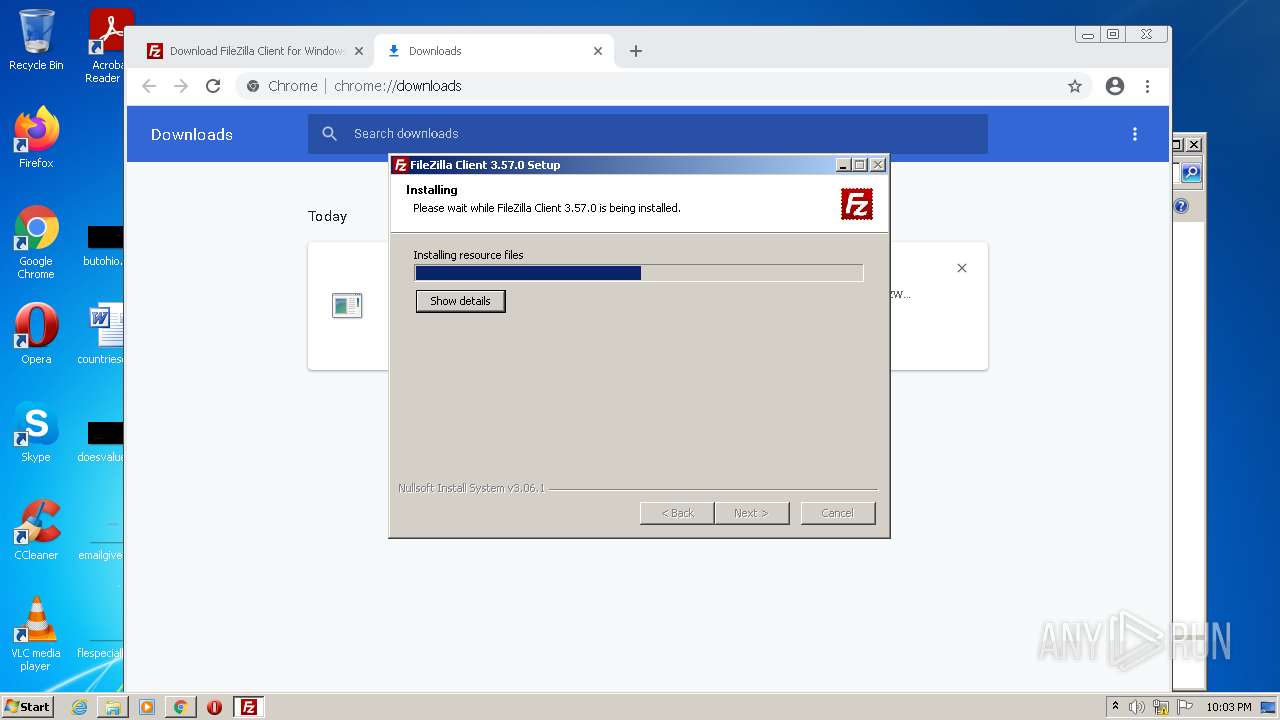The width and height of the screenshot is (1280, 720).
Task: Click the Opera taskbar icon
Action: [x=214, y=707]
